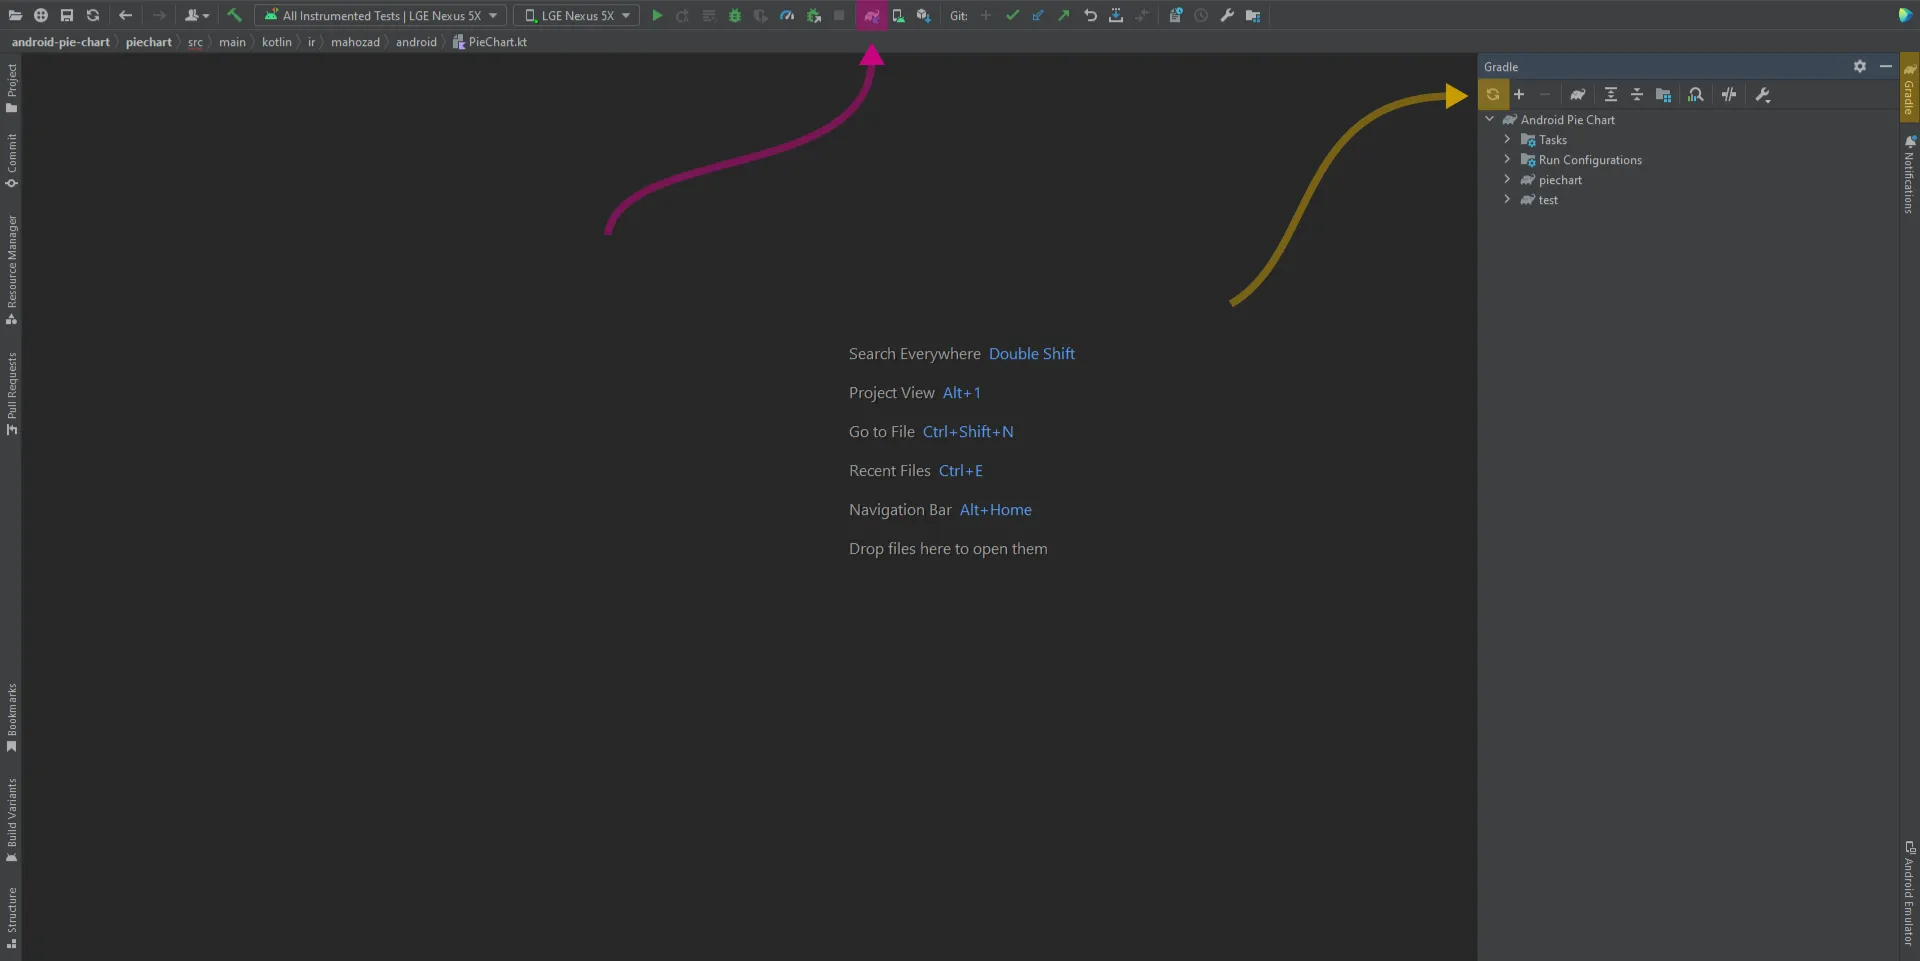The width and height of the screenshot is (1920, 961).
Task: Attach debugger to Android process icon
Action: tap(813, 15)
